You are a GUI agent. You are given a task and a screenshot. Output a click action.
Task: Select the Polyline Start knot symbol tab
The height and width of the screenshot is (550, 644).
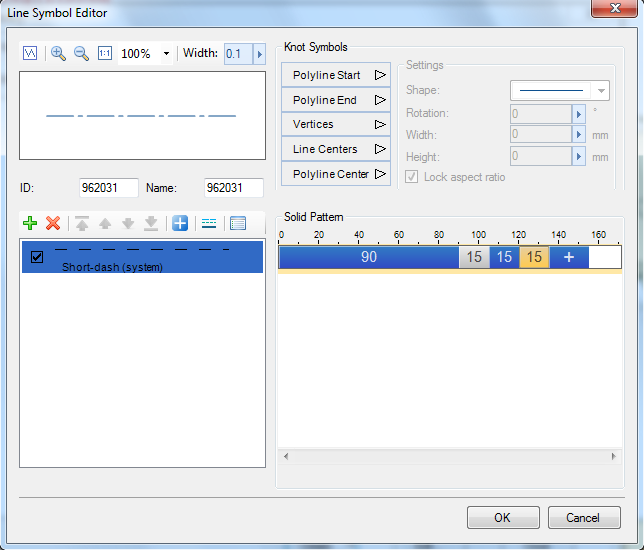336,75
